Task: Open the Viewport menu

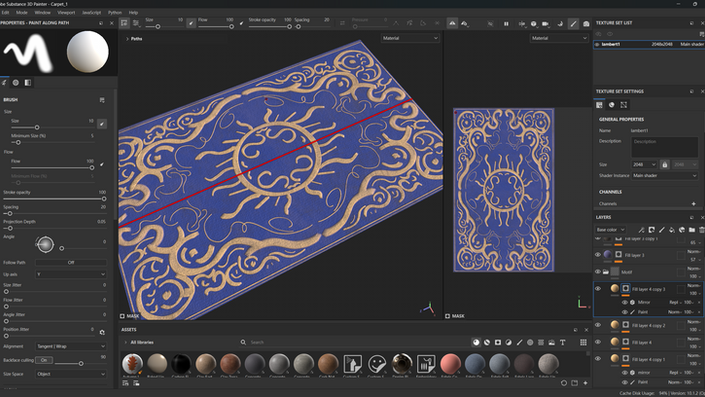Action: click(x=66, y=13)
